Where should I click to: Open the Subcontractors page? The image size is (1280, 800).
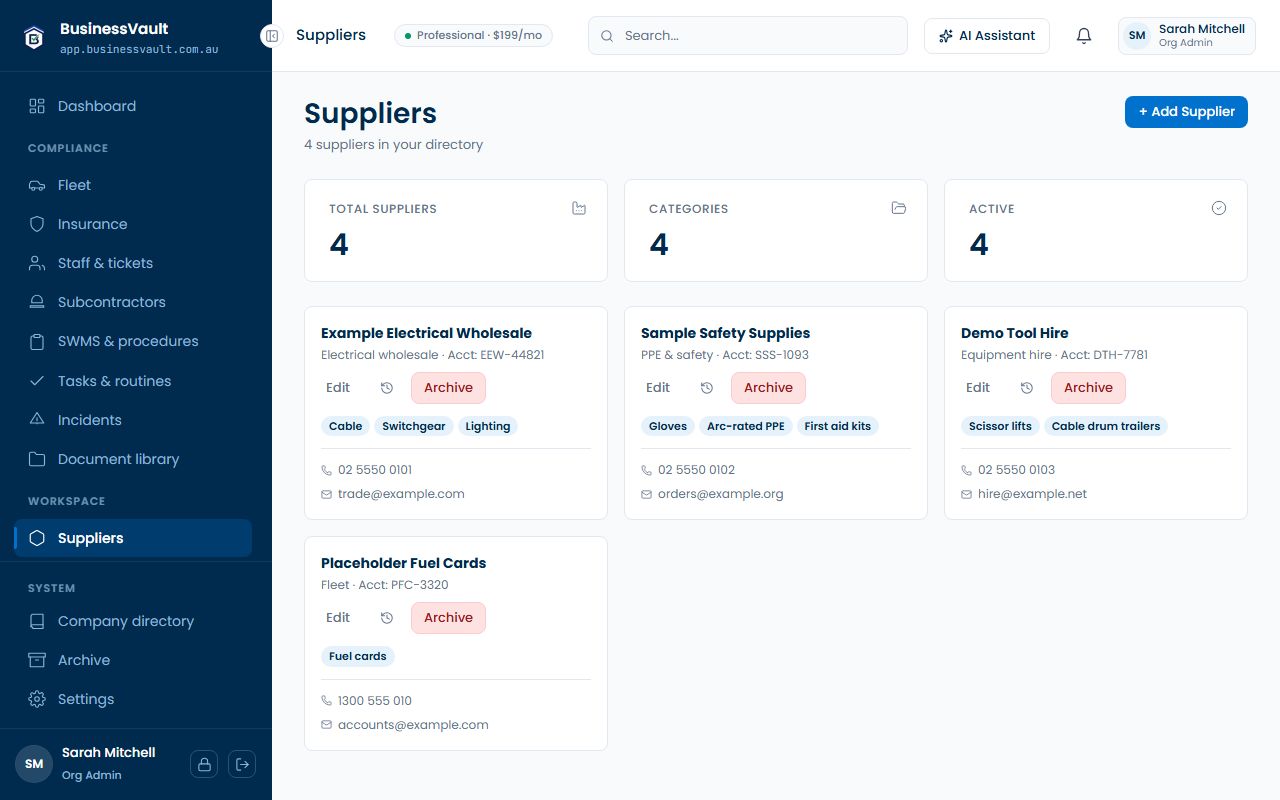pos(133,302)
